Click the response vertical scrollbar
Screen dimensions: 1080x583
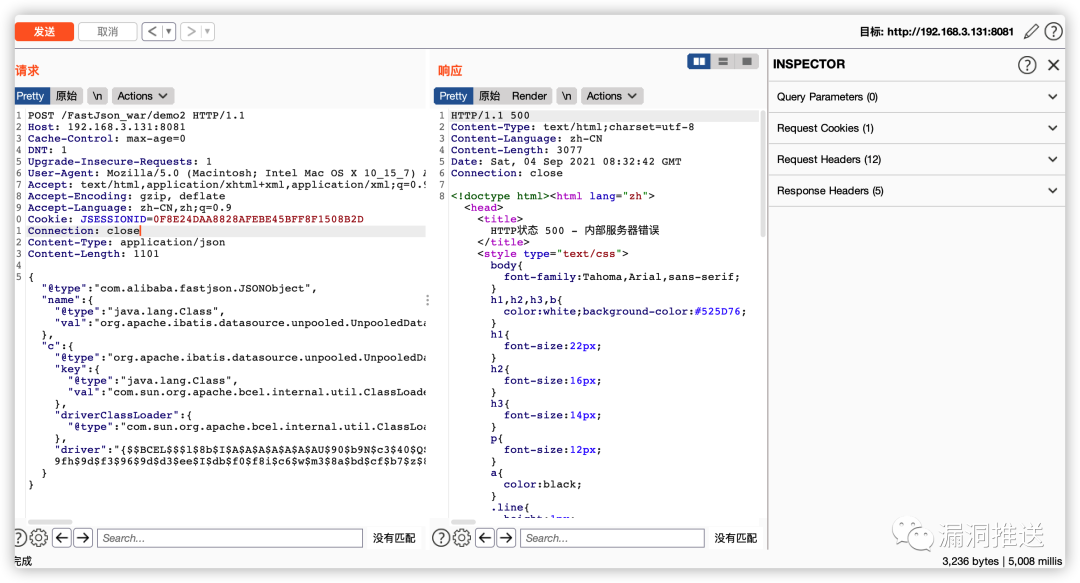[762, 174]
